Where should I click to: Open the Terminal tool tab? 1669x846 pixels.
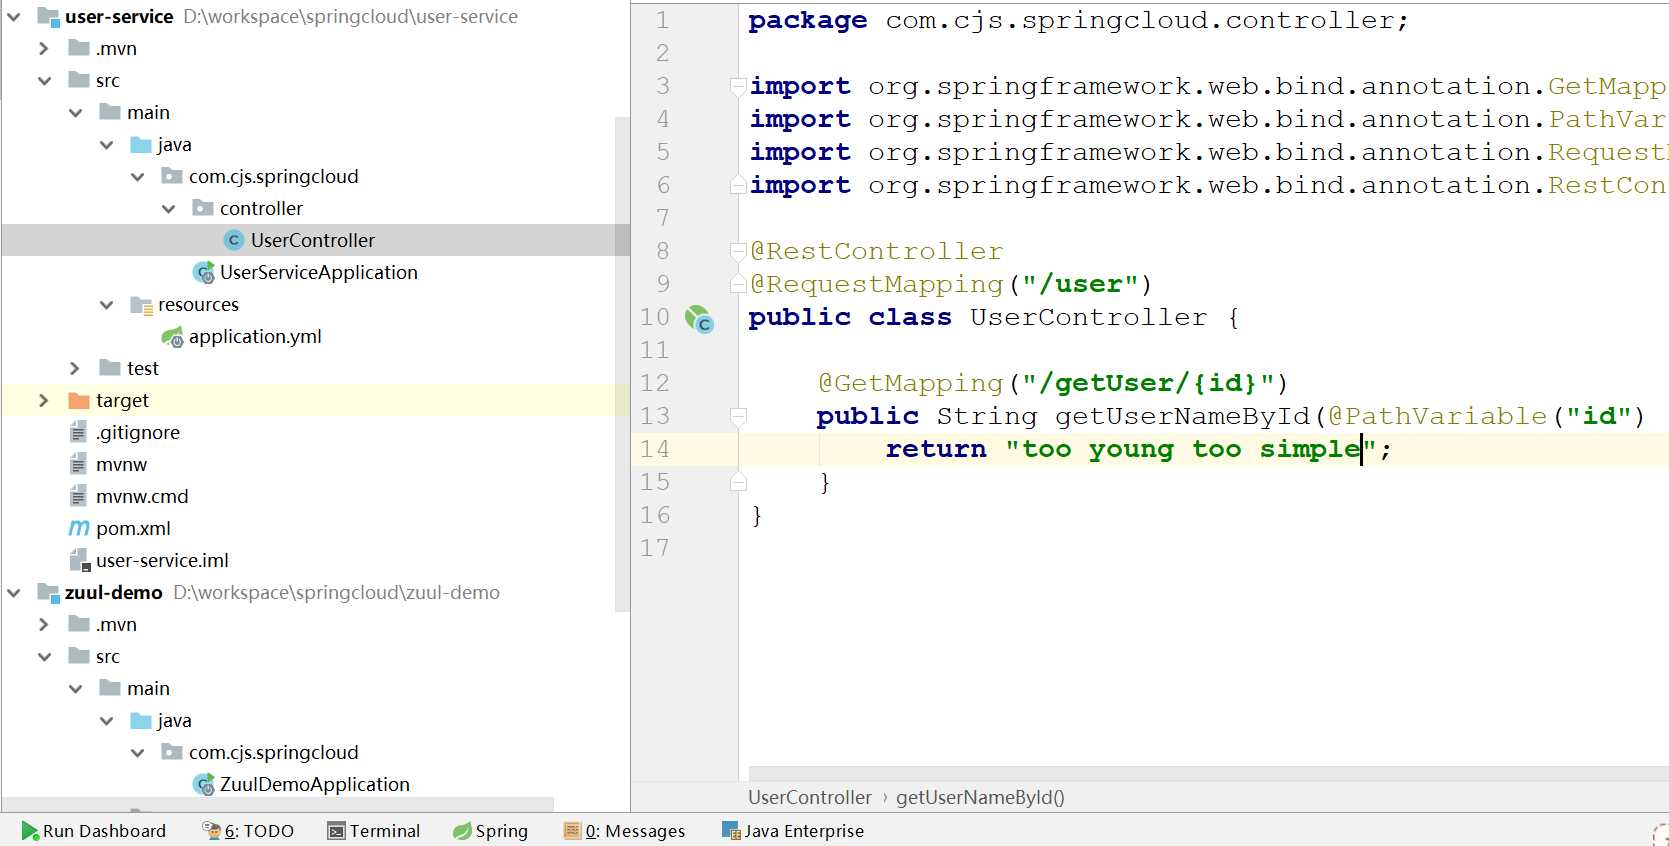click(374, 831)
